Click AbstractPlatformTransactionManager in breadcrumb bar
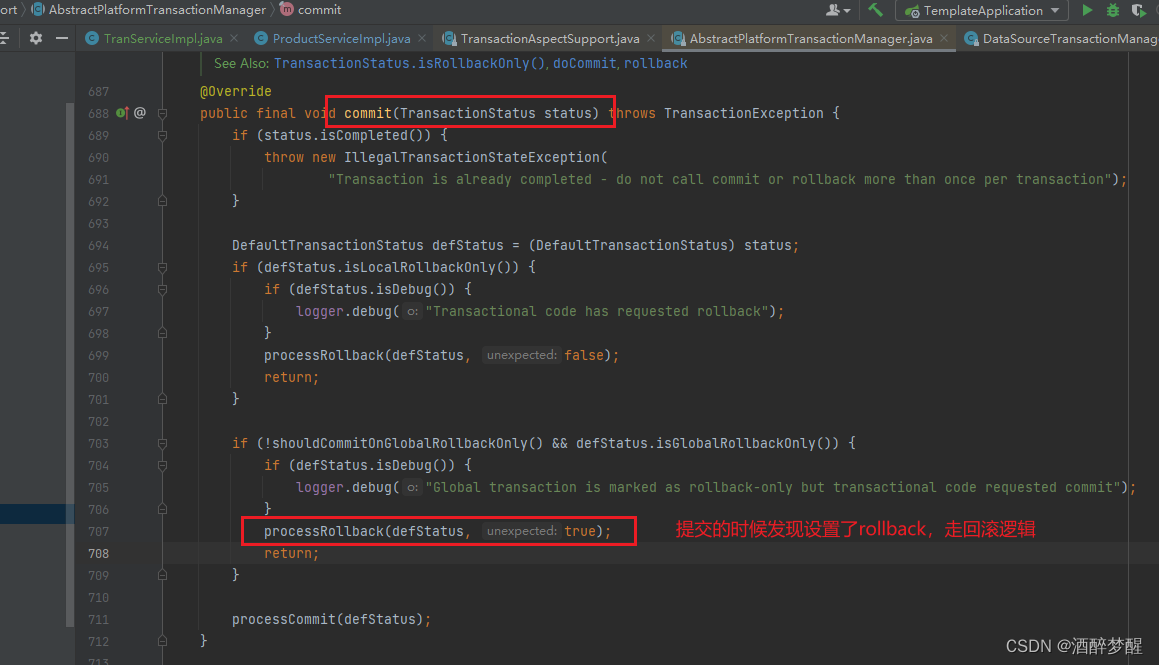The image size is (1159, 665). (x=157, y=10)
